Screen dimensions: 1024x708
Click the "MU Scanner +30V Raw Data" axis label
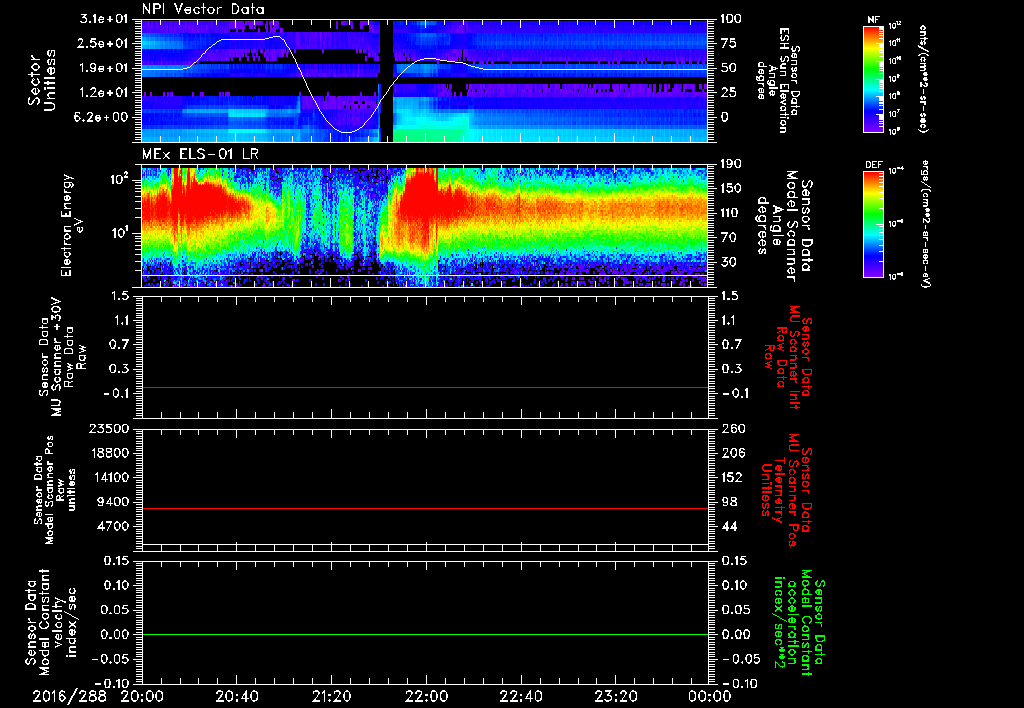[x=61, y=357]
